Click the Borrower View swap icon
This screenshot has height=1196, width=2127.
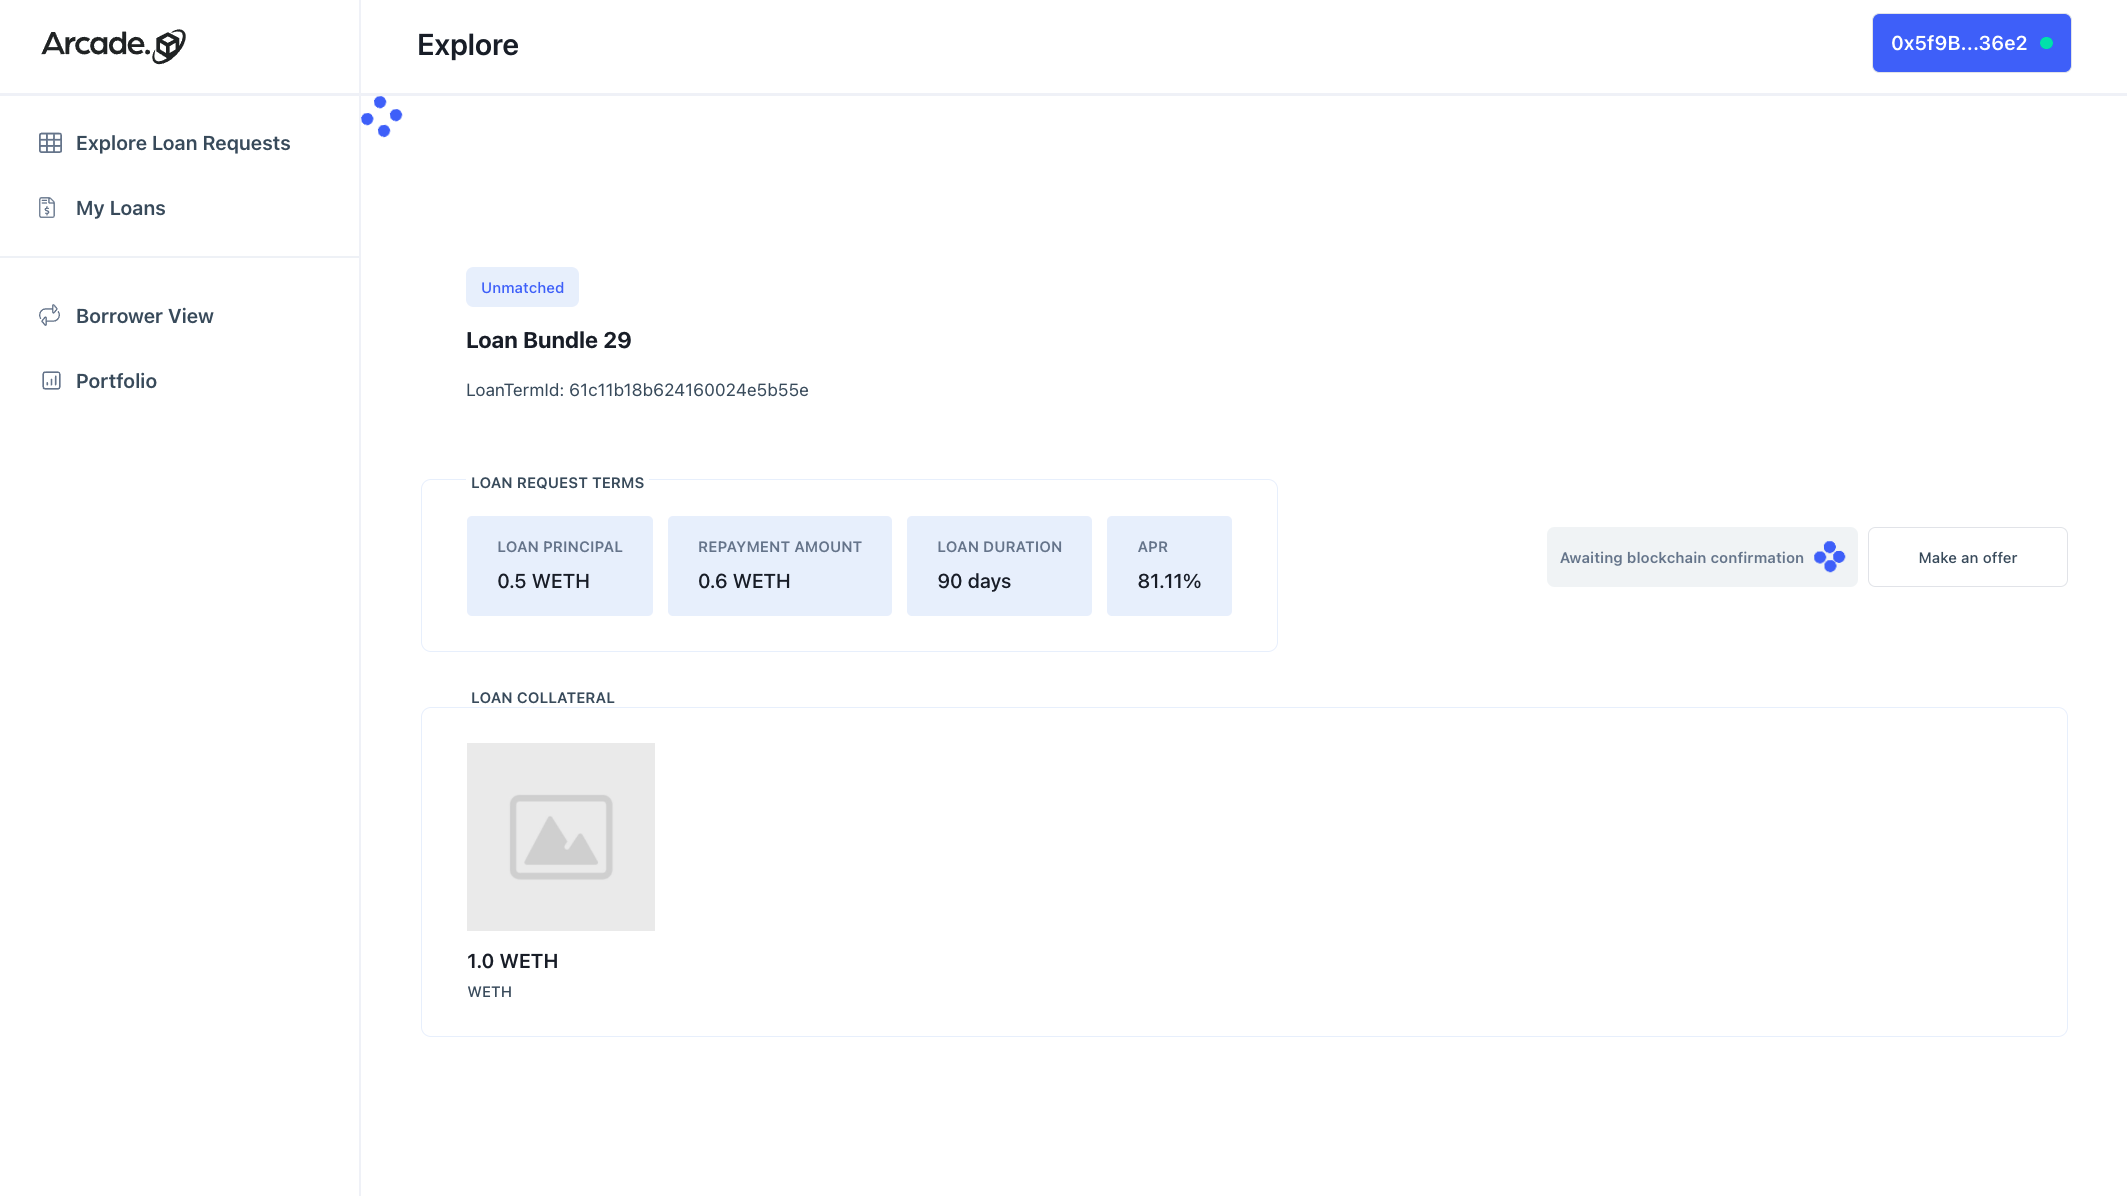pyautogui.click(x=50, y=316)
